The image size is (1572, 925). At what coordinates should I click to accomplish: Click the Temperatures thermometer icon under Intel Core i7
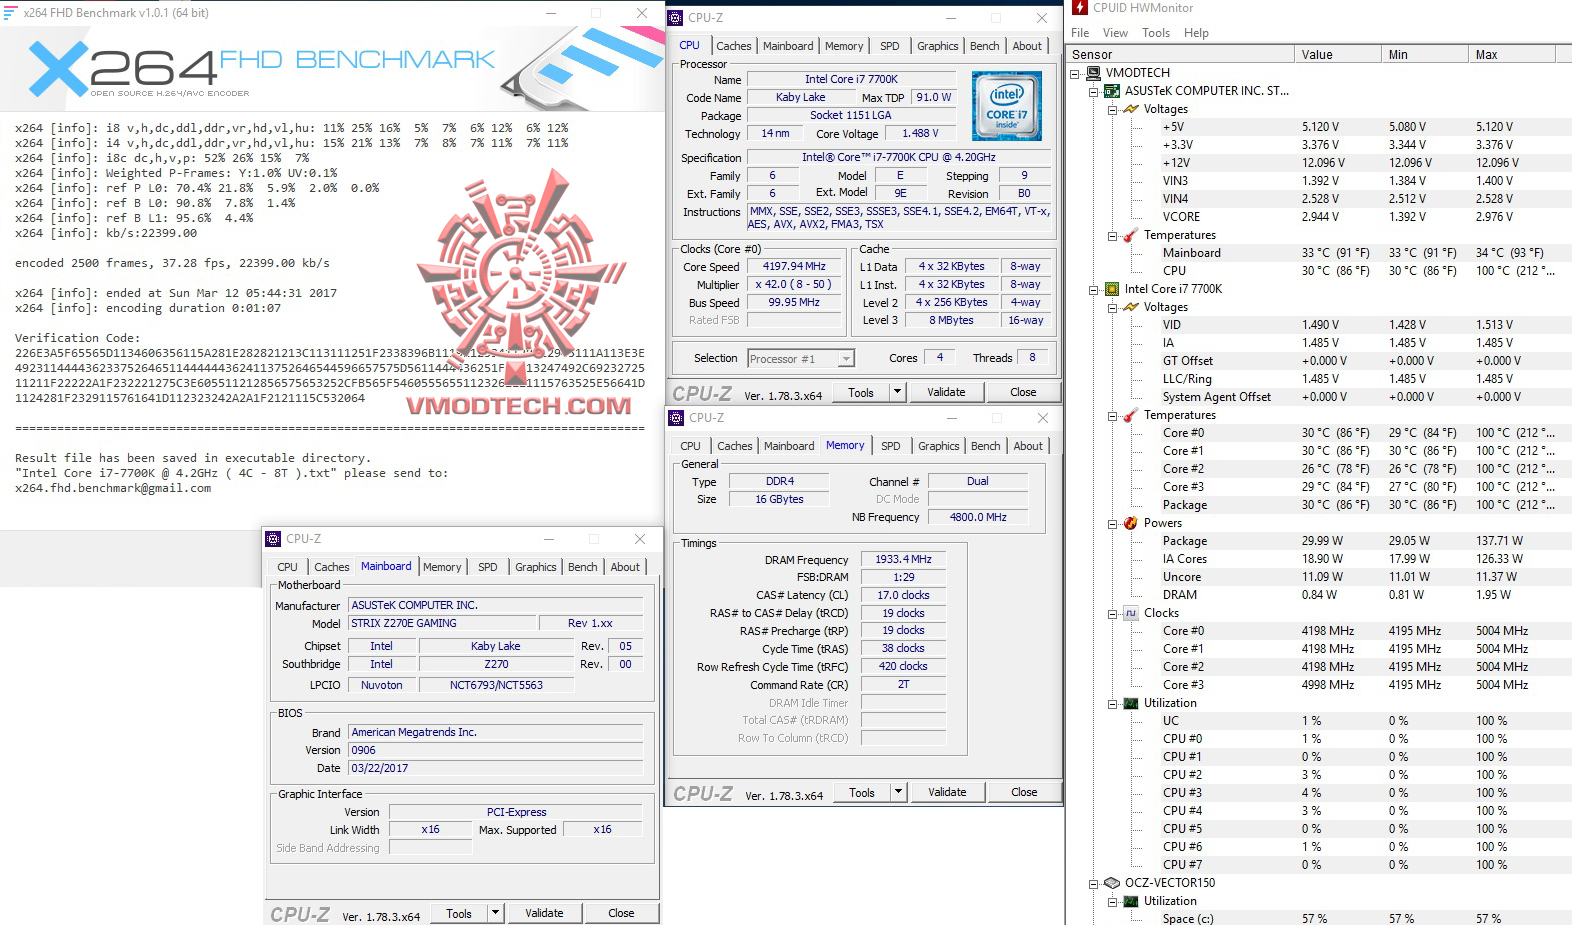1130,415
